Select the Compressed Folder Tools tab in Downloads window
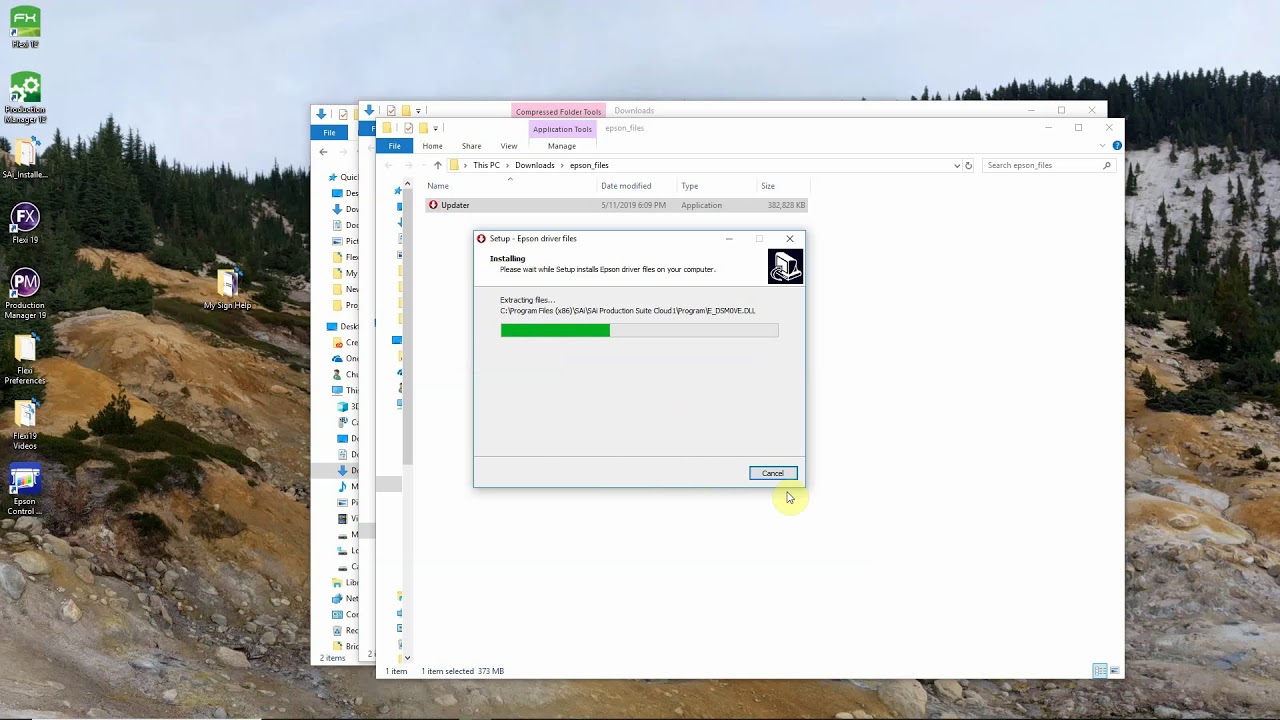The width and height of the screenshot is (1280, 720). (x=558, y=112)
